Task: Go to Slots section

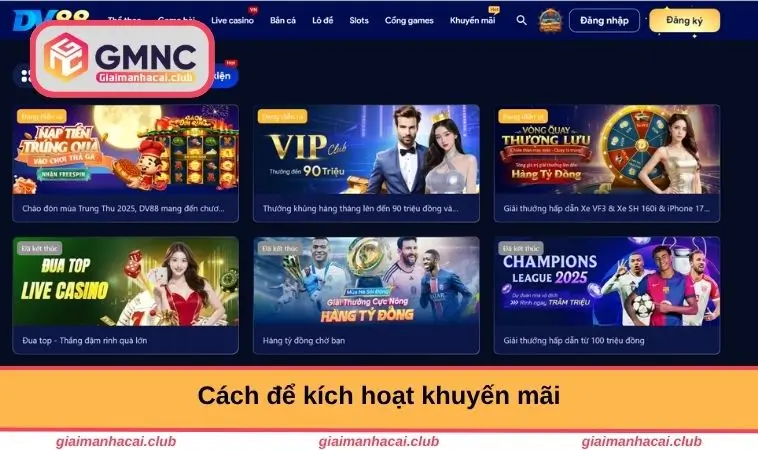Action: (x=359, y=20)
